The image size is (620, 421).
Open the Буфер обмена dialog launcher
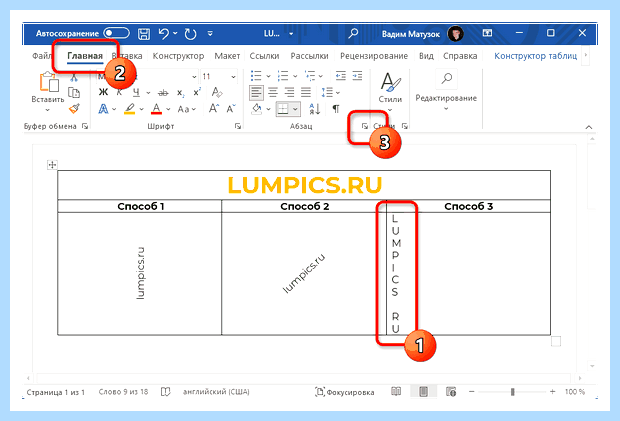click(85, 126)
